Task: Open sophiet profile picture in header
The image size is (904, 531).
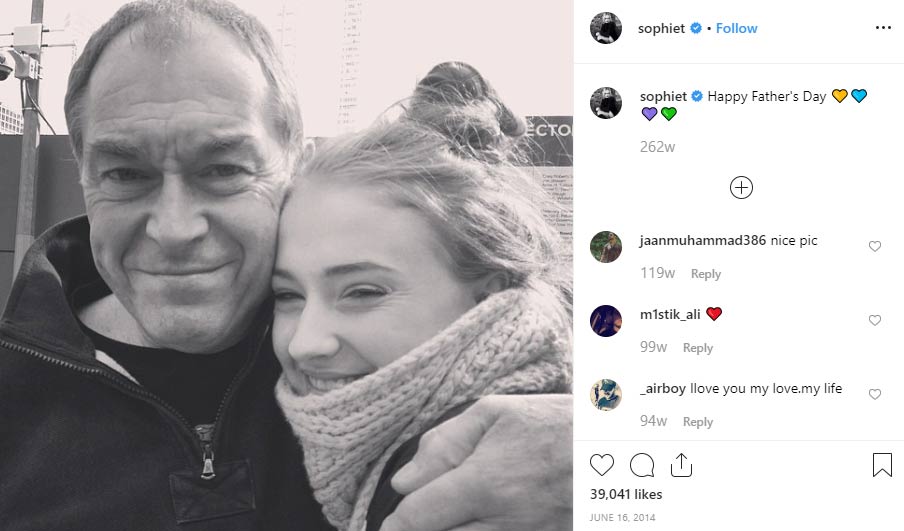Action: click(x=606, y=28)
